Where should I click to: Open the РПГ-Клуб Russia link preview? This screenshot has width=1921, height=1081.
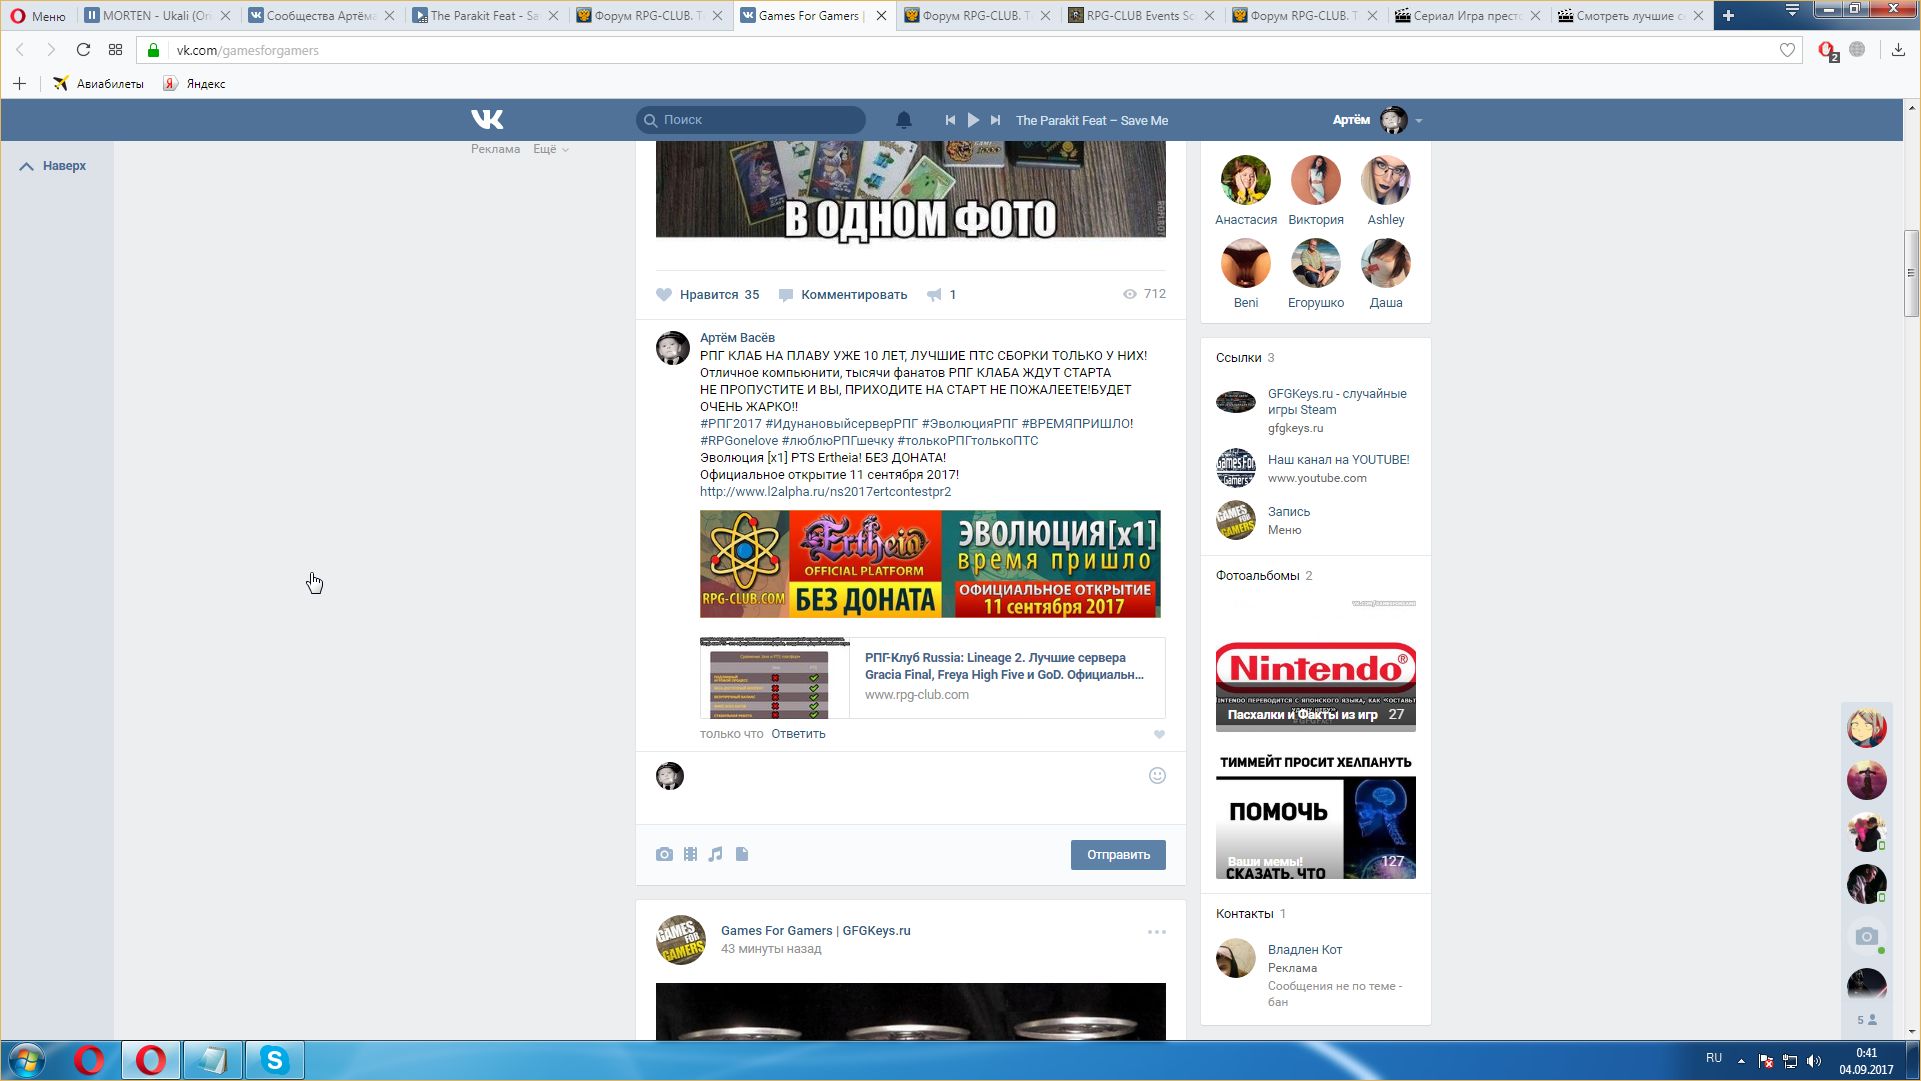point(932,678)
